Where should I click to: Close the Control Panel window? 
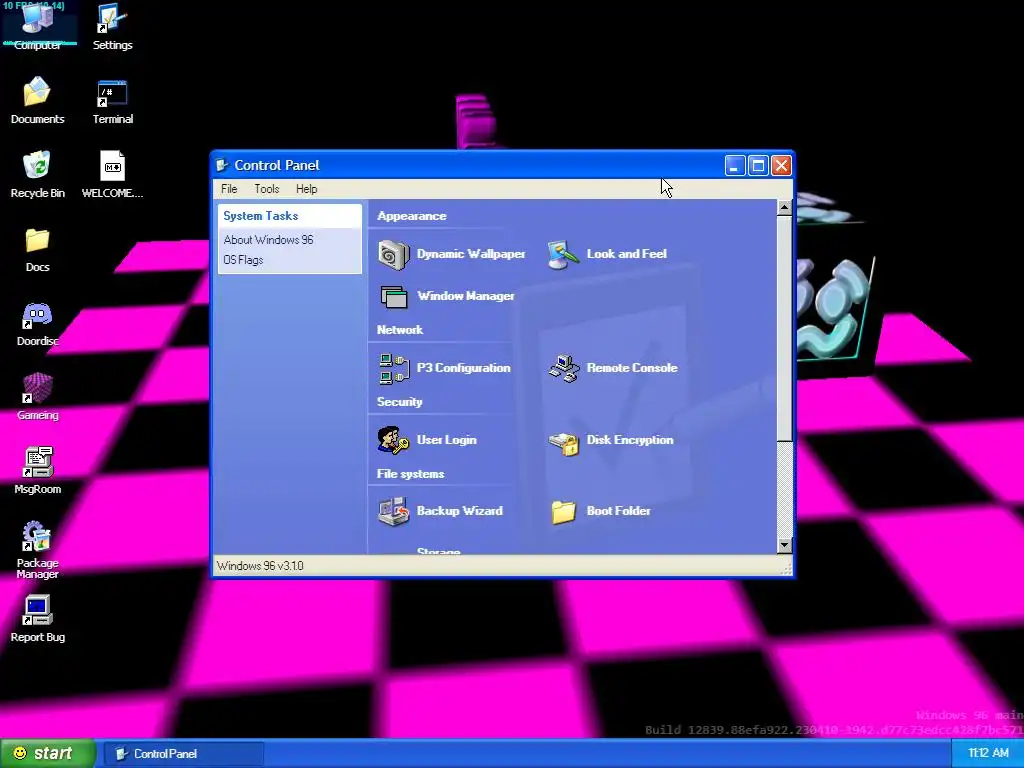coord(781,166)
